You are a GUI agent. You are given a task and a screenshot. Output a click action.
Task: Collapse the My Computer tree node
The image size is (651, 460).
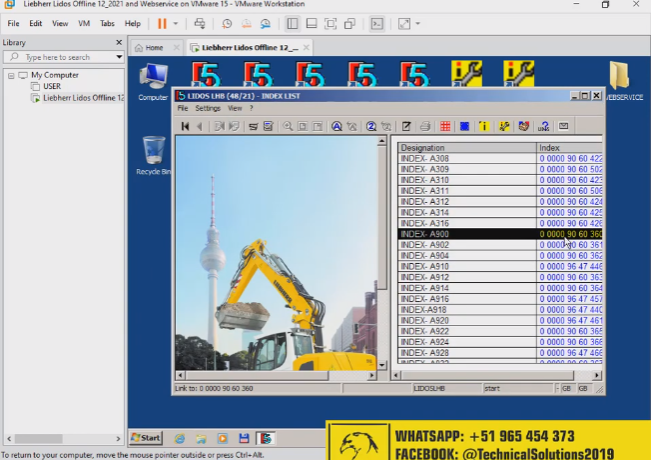(10, 75)
